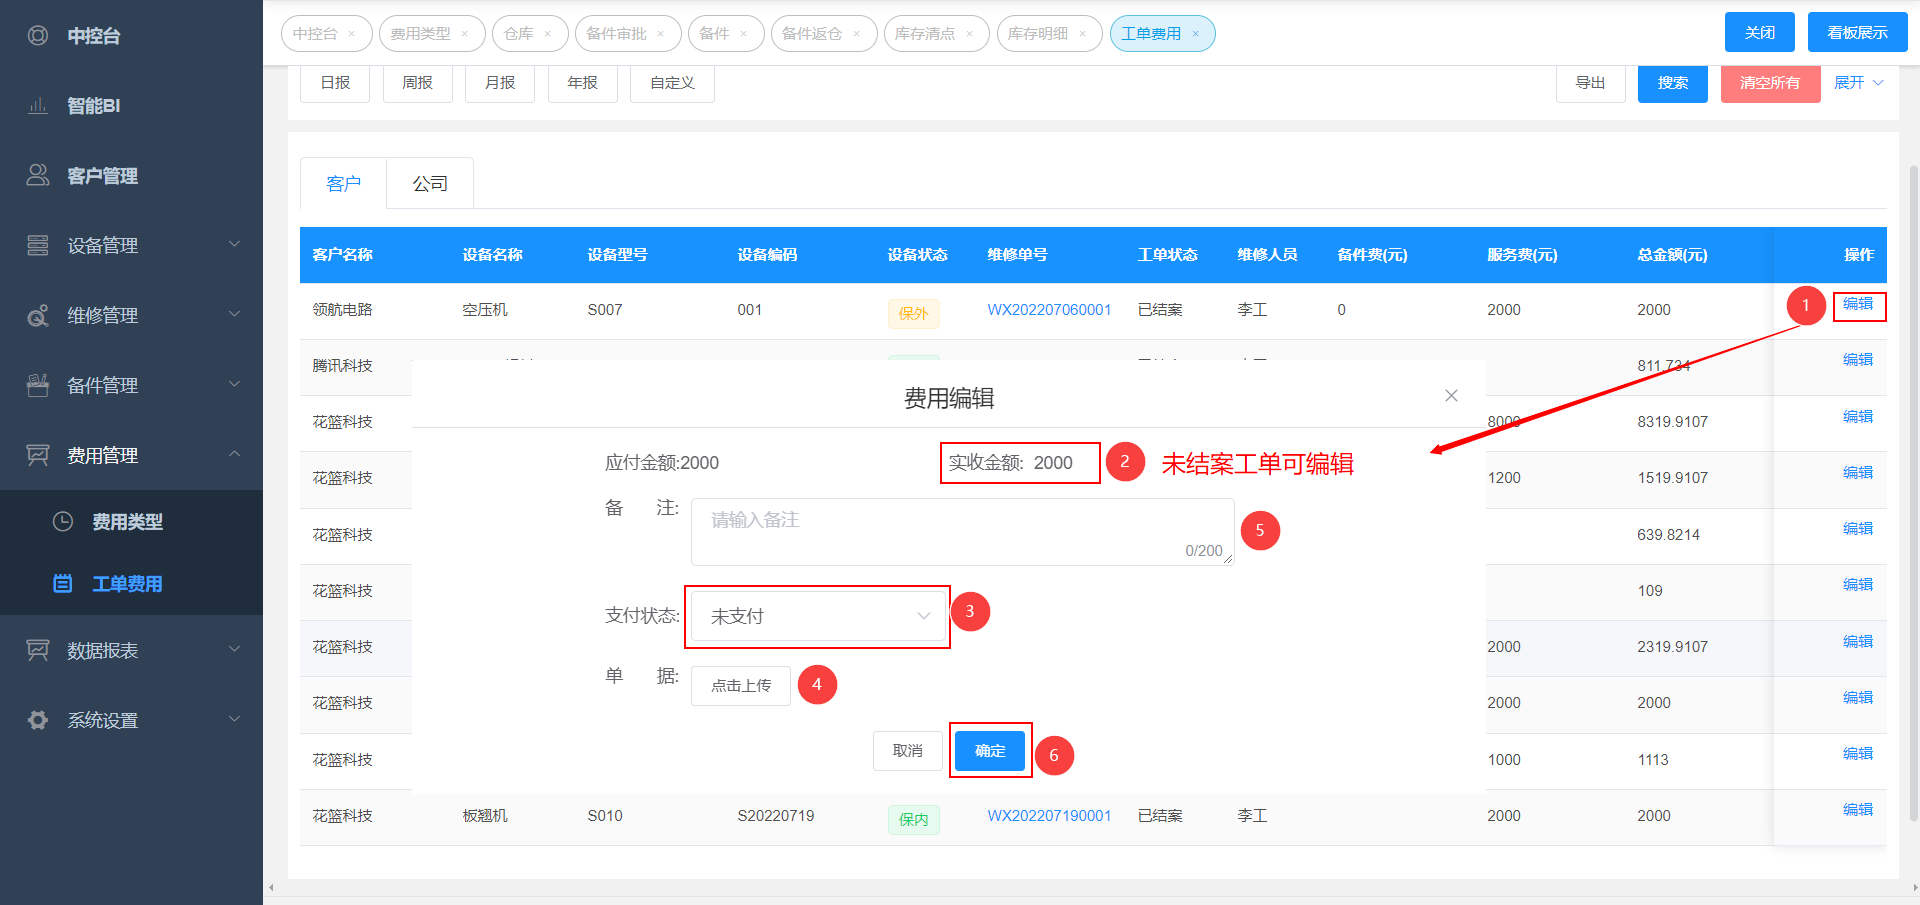
Task: Click the 备注 remarks text area
Action: (x=962, y=532)
